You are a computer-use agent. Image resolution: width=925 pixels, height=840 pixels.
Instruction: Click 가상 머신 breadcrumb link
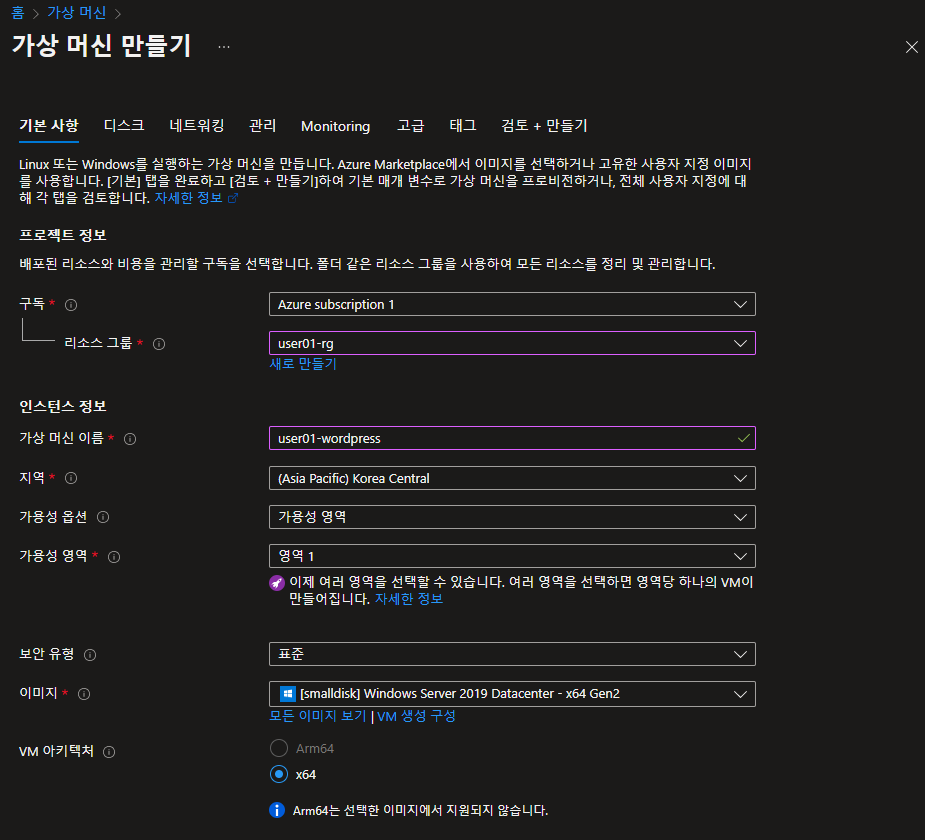click(77, 12)
